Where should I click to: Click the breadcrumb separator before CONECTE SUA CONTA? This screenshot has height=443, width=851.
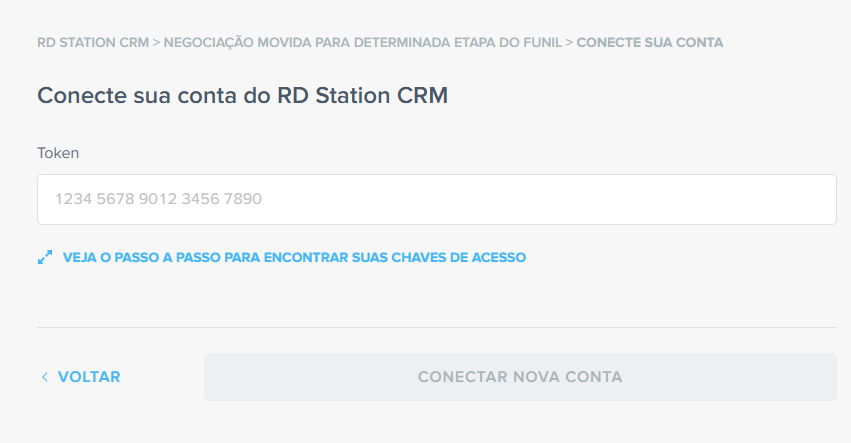tap(570, 43)
